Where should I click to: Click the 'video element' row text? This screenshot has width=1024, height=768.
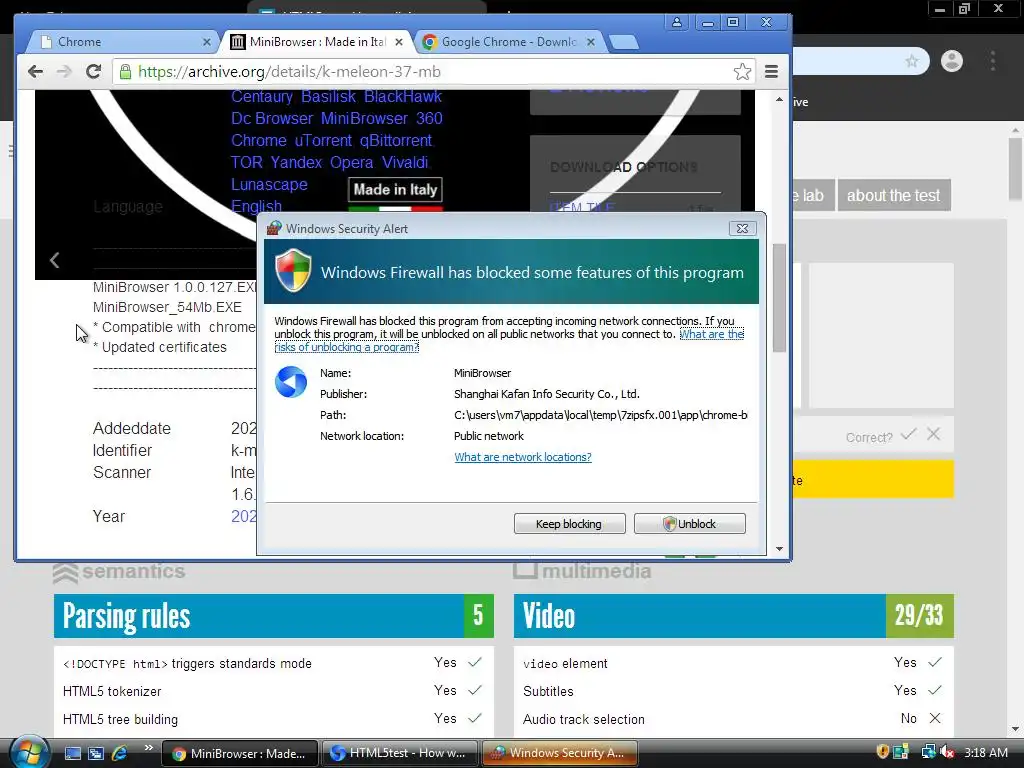[x=565, y=664]
